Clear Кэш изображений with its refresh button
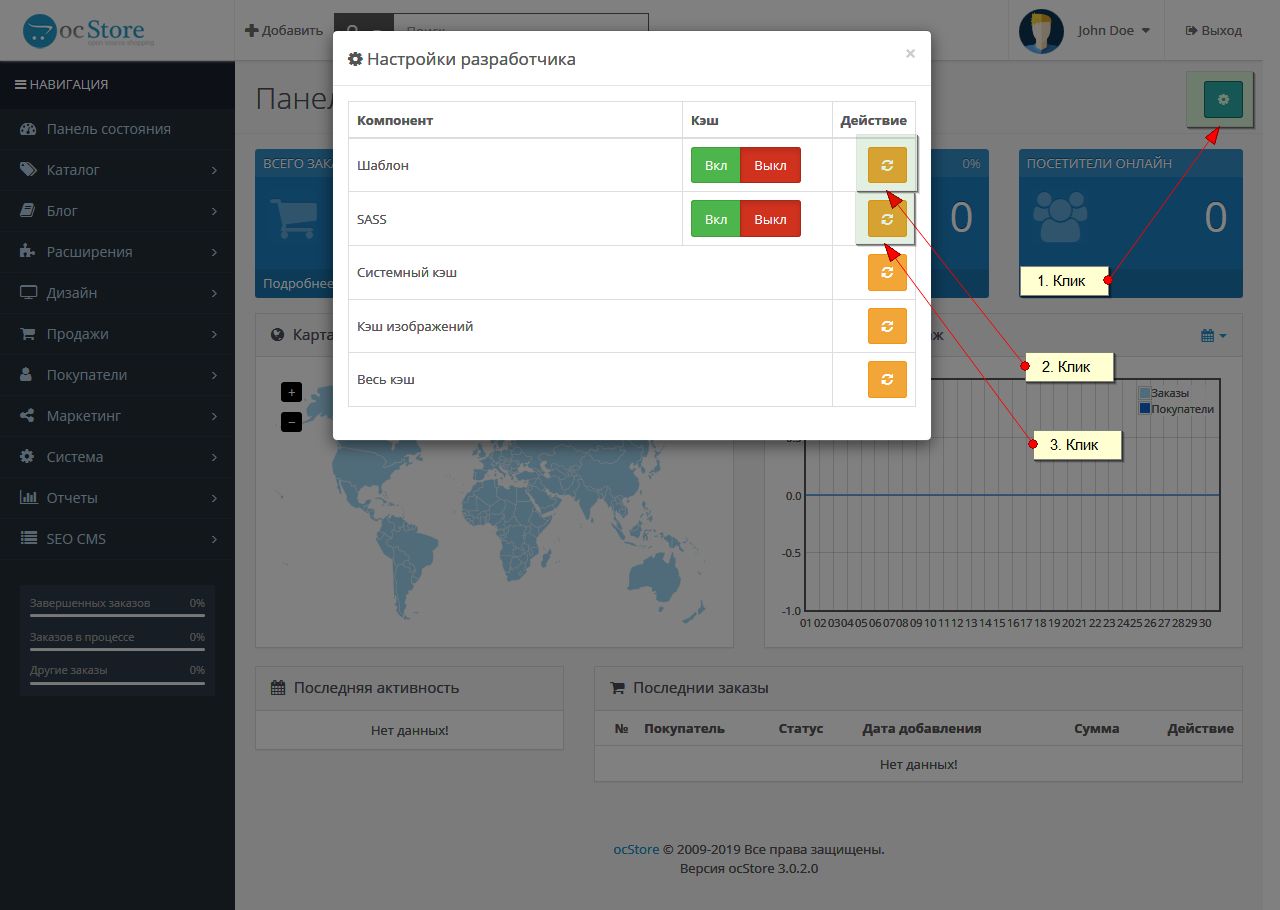This screenshot has width=1280, height=910. click(887, 326)
